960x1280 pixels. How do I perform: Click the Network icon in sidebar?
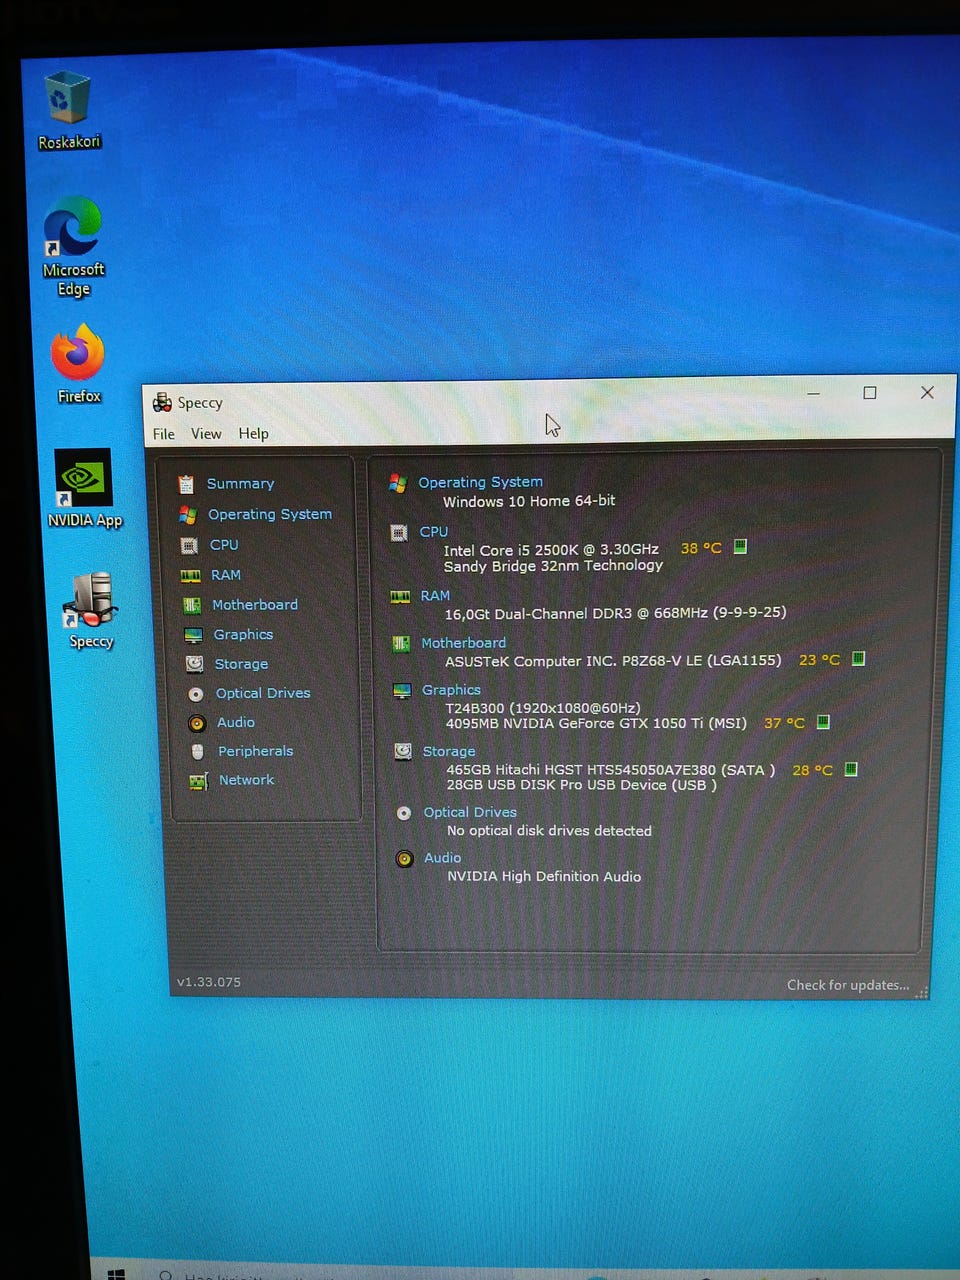[198, 781]
